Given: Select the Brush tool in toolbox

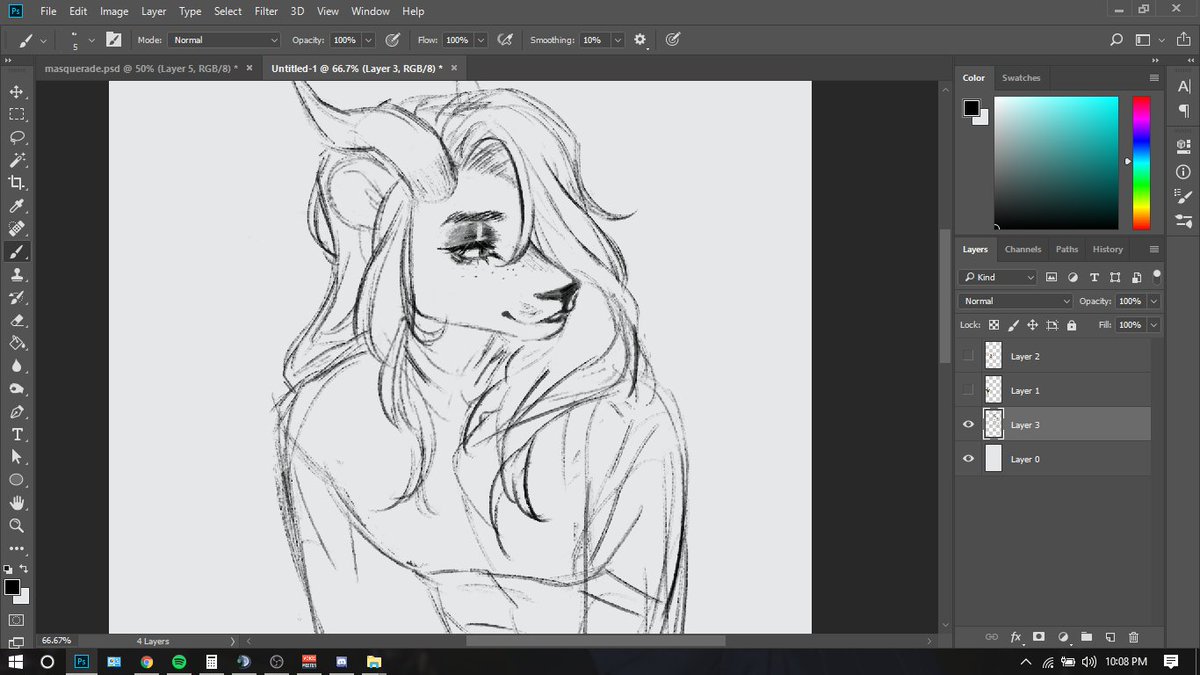Looking at the screenshot, I should click(17, 252).
